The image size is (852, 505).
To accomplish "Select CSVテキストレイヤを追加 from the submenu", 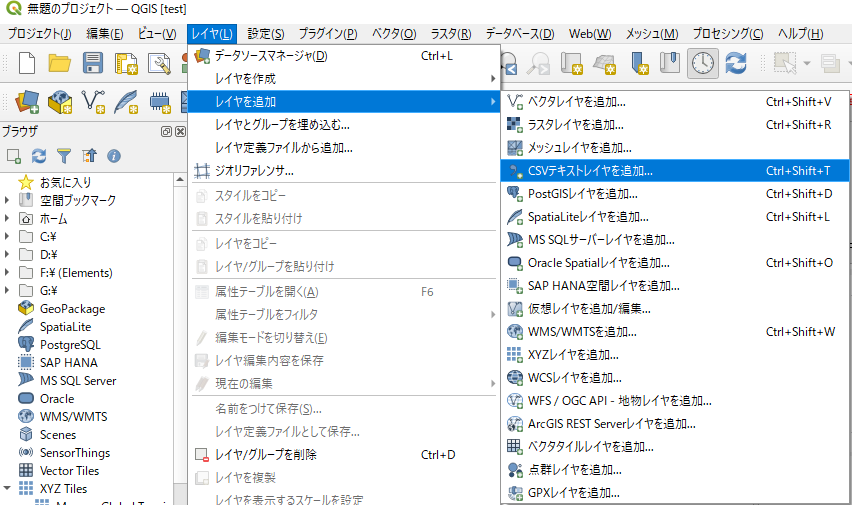I will [x=590, y=171].
